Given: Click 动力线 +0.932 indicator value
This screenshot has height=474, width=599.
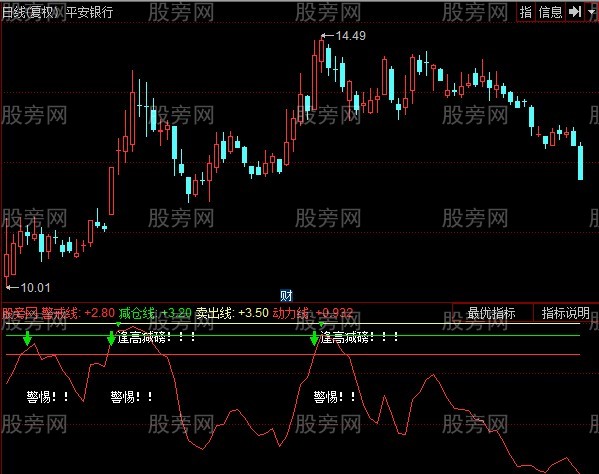Looking at the screenshot, I should 312,313.
